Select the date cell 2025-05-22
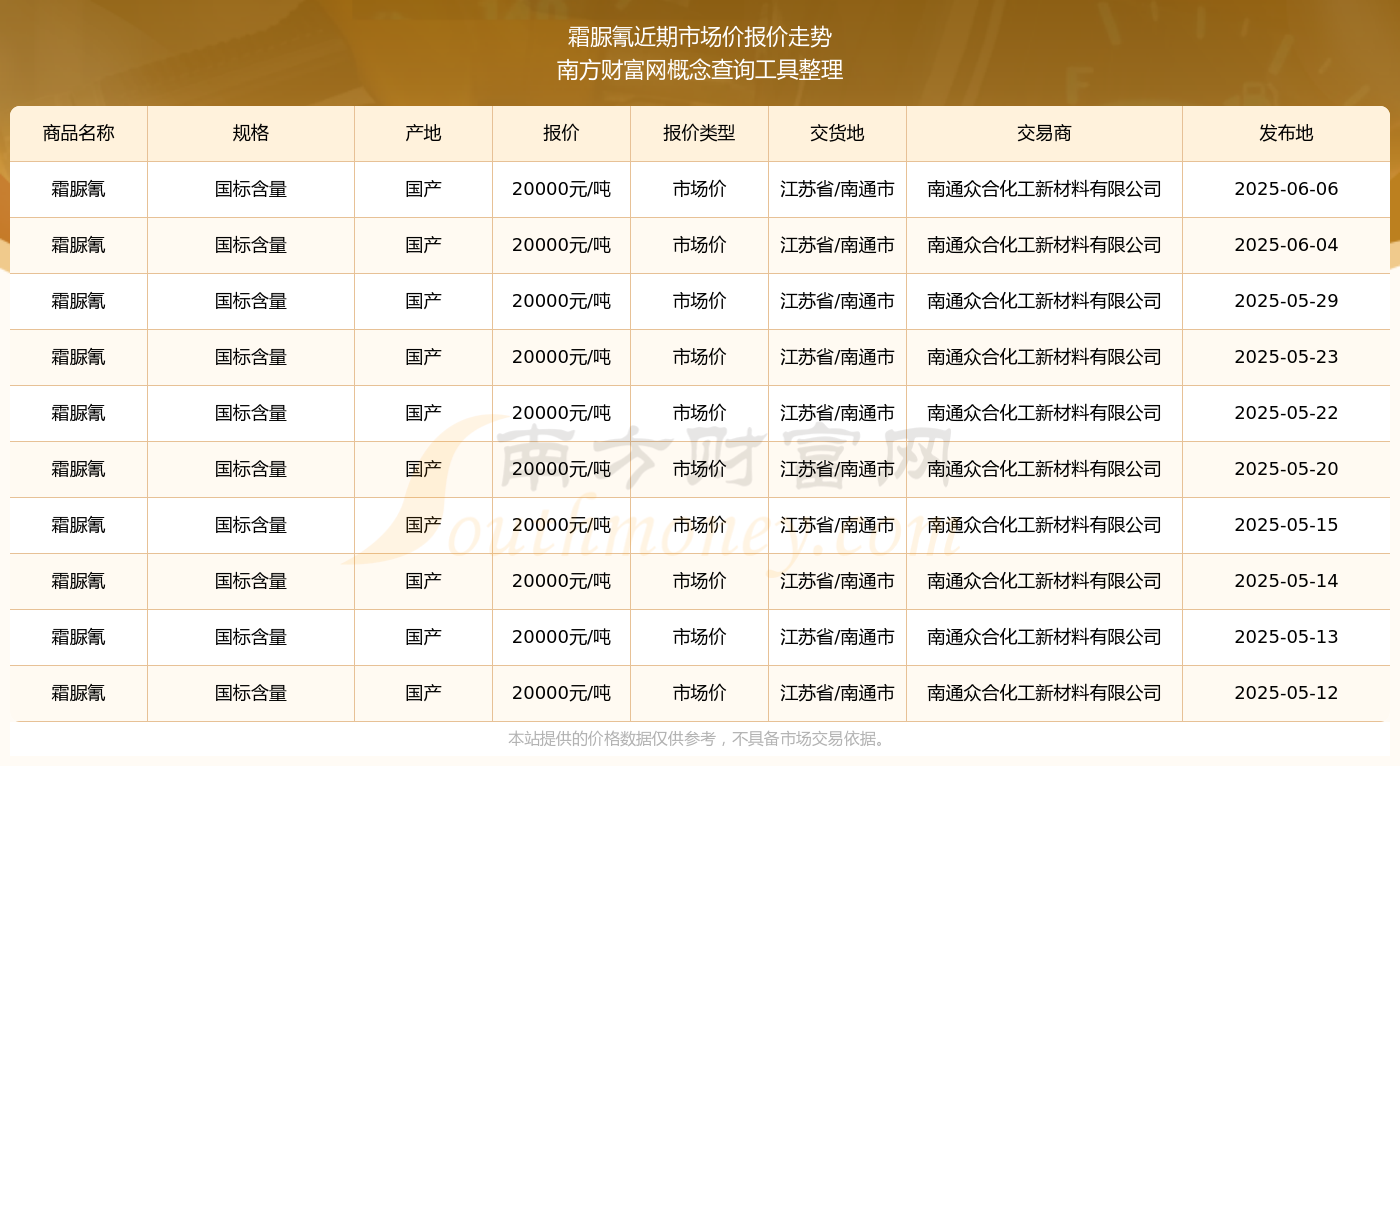The height and width of the screenshot is (1205, 1400). pos(1286,413)
